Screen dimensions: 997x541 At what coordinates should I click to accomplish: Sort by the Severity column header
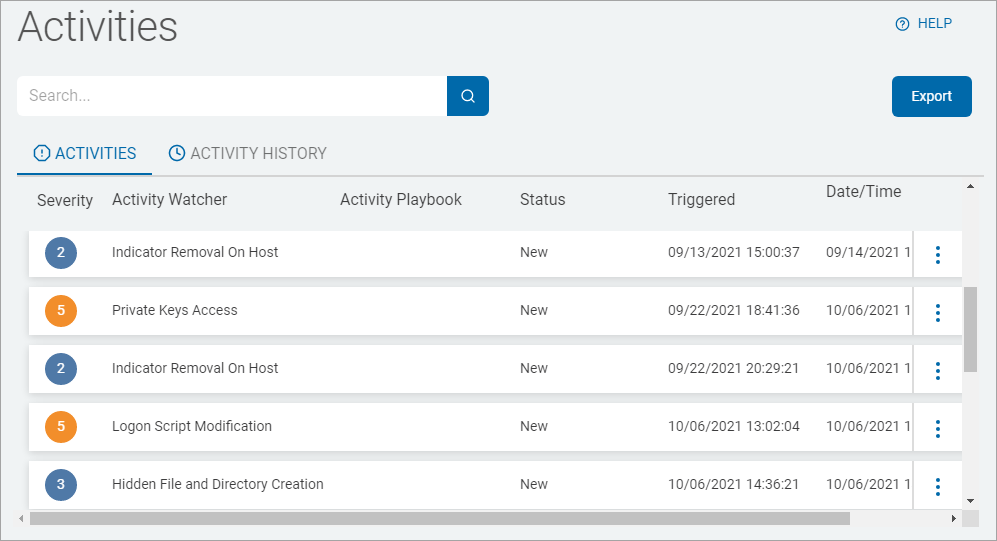click(x=65, y=200)
